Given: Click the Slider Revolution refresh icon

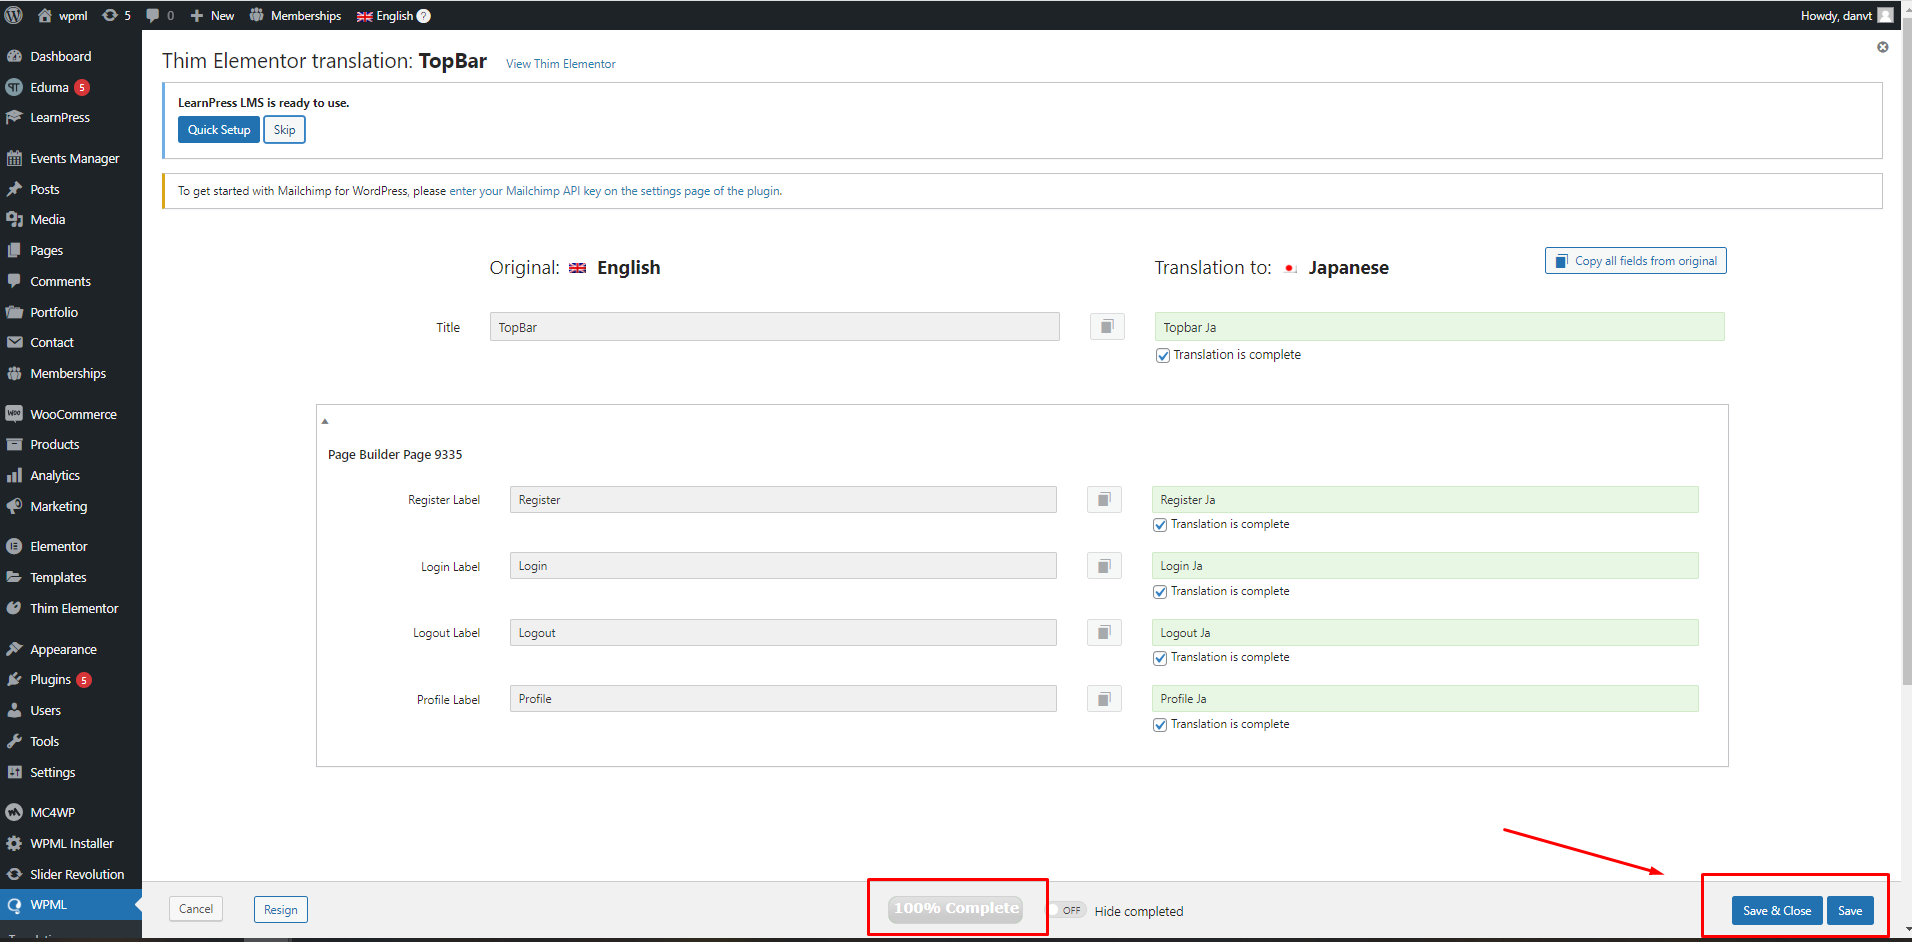Looking at the screenshot, I should (x=14, y=874).
